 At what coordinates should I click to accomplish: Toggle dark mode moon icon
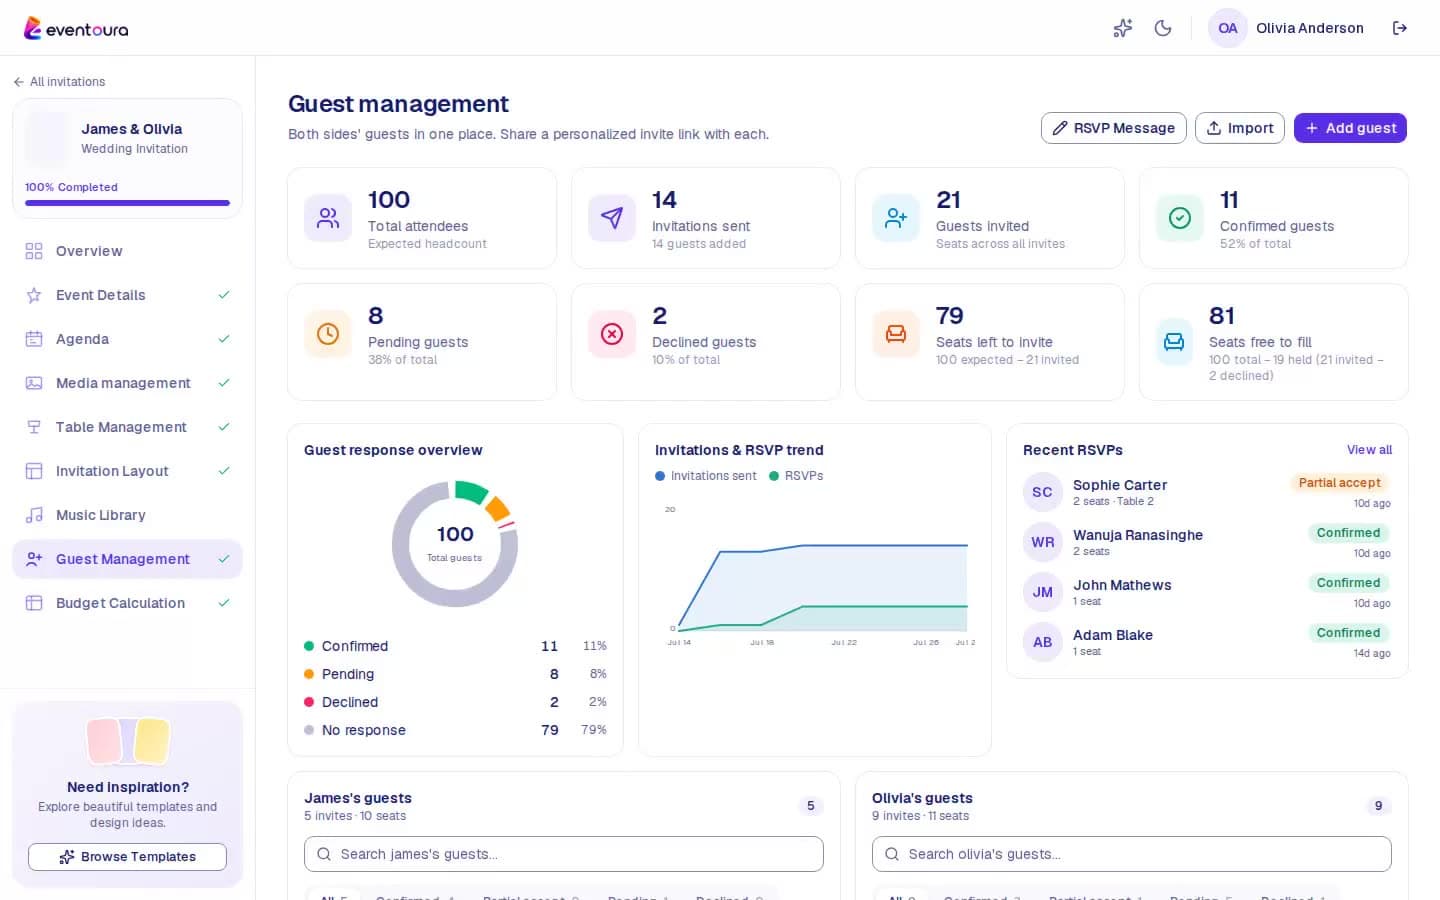[1163, 28]
